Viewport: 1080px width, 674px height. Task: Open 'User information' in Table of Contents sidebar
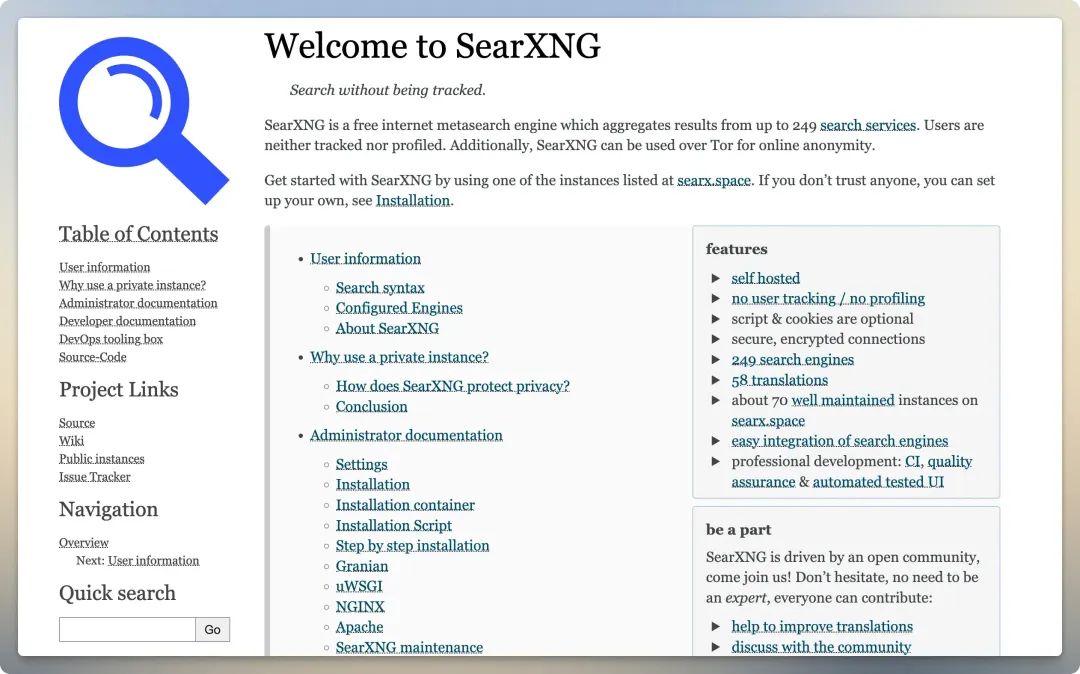105,267
